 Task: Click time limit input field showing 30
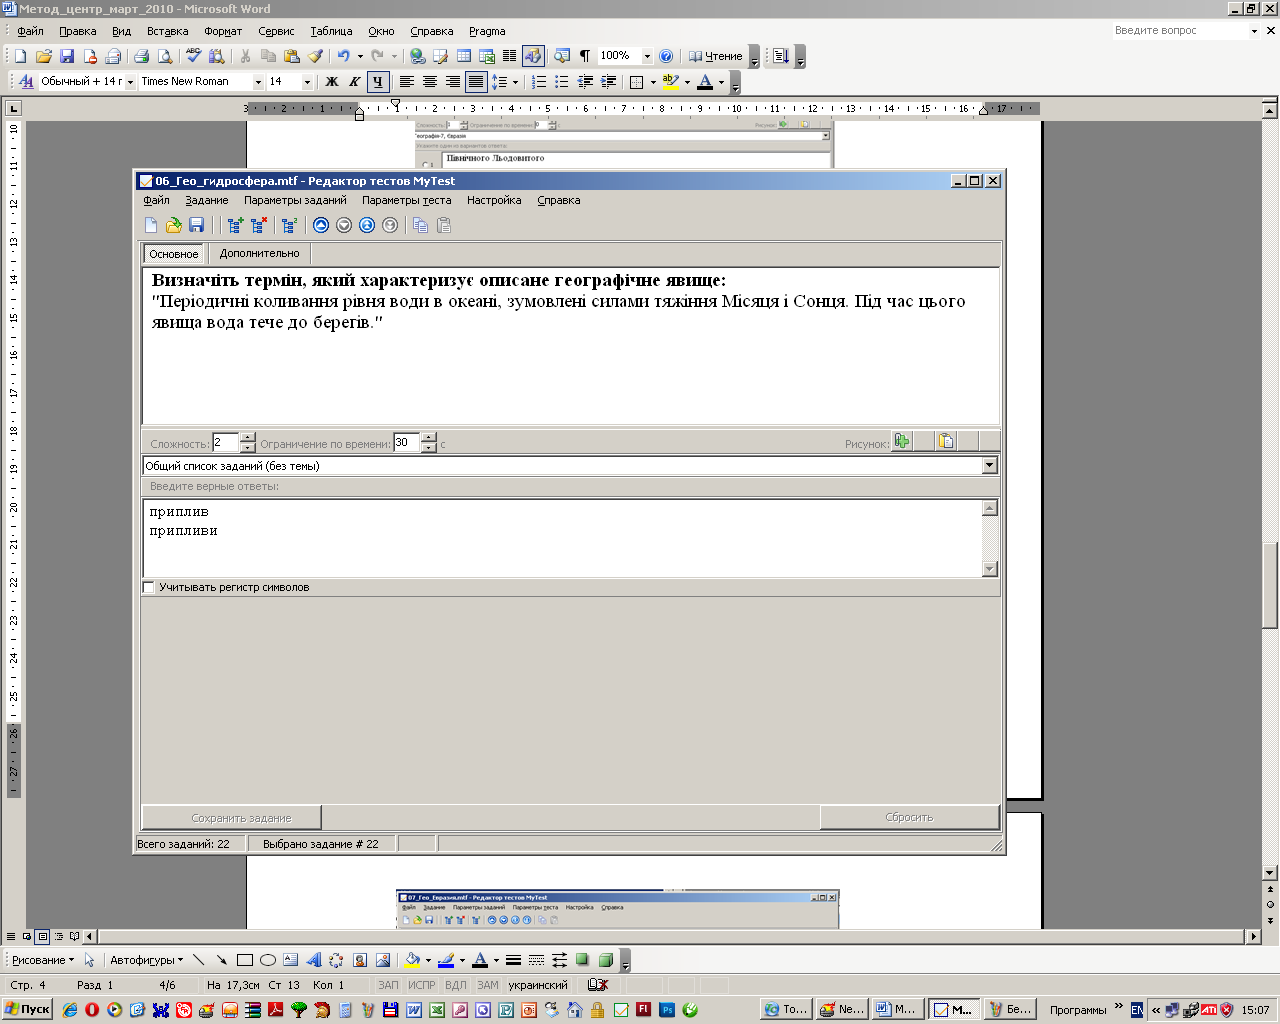pyautogui.click(x=406, y=442)
